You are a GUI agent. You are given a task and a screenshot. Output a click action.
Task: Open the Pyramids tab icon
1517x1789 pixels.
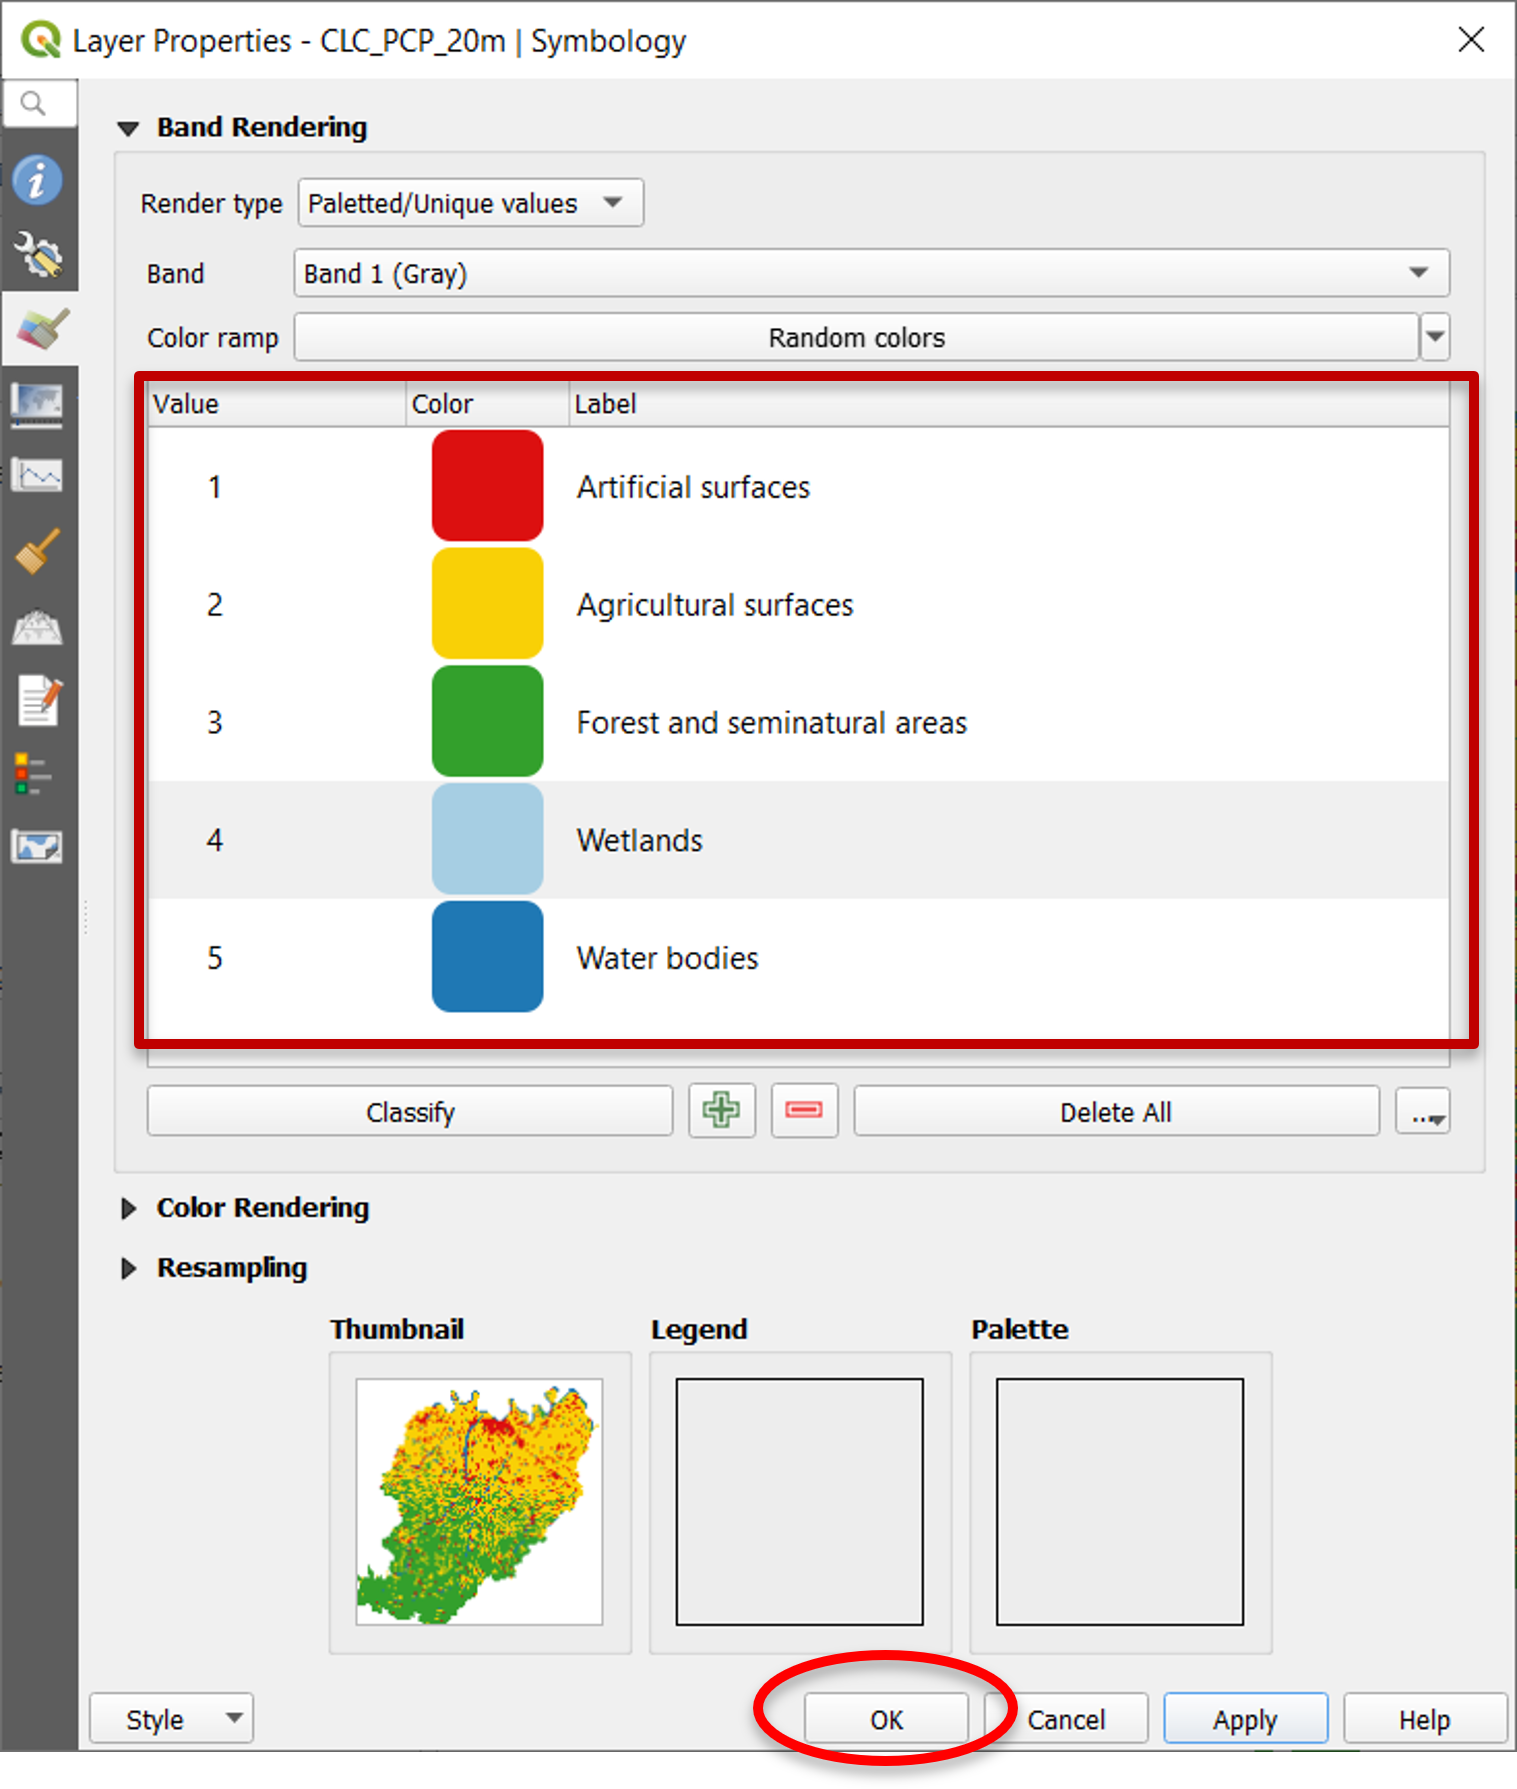tap(37, 627)
